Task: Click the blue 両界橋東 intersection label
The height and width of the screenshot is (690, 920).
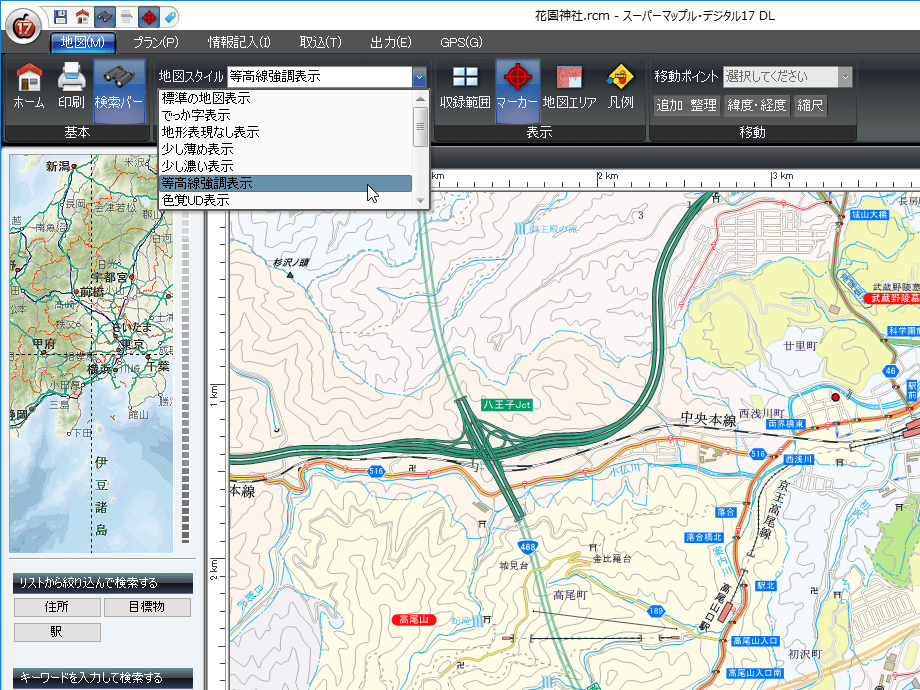Action: [786, 424]
